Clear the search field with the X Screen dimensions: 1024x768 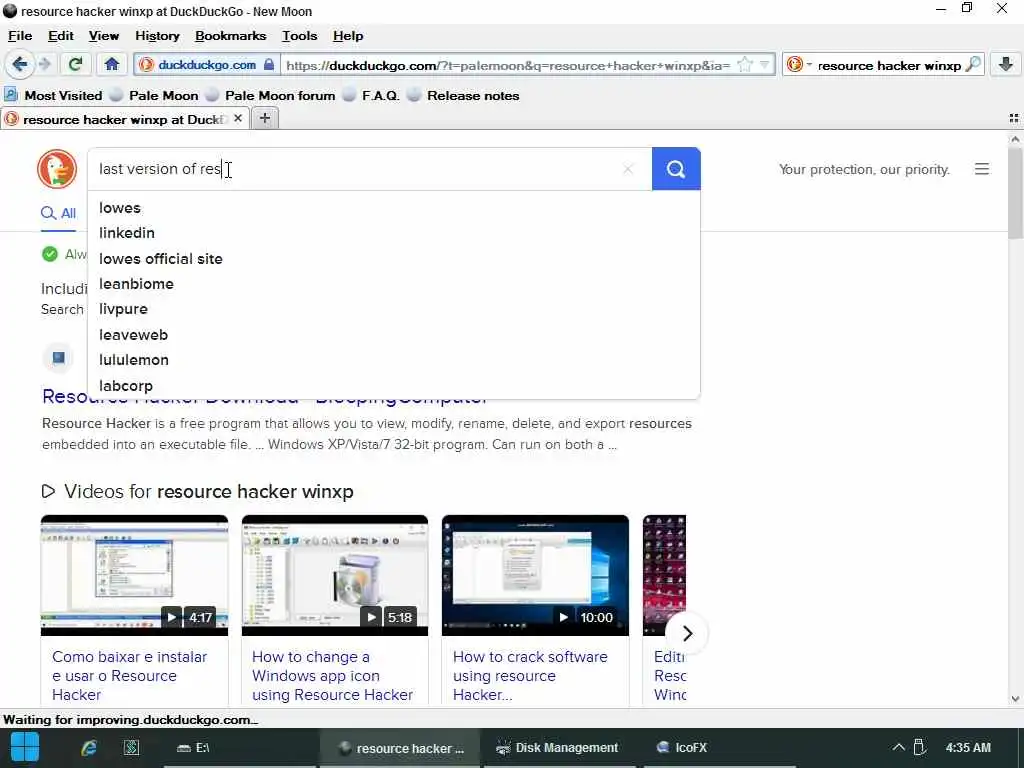(x=628, y=169)
